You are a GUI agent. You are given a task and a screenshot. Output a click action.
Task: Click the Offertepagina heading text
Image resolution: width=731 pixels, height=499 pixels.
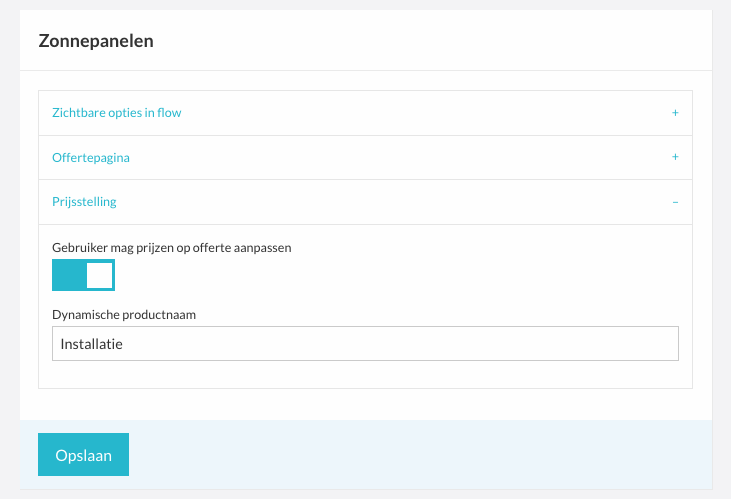(x=91, y=158)
